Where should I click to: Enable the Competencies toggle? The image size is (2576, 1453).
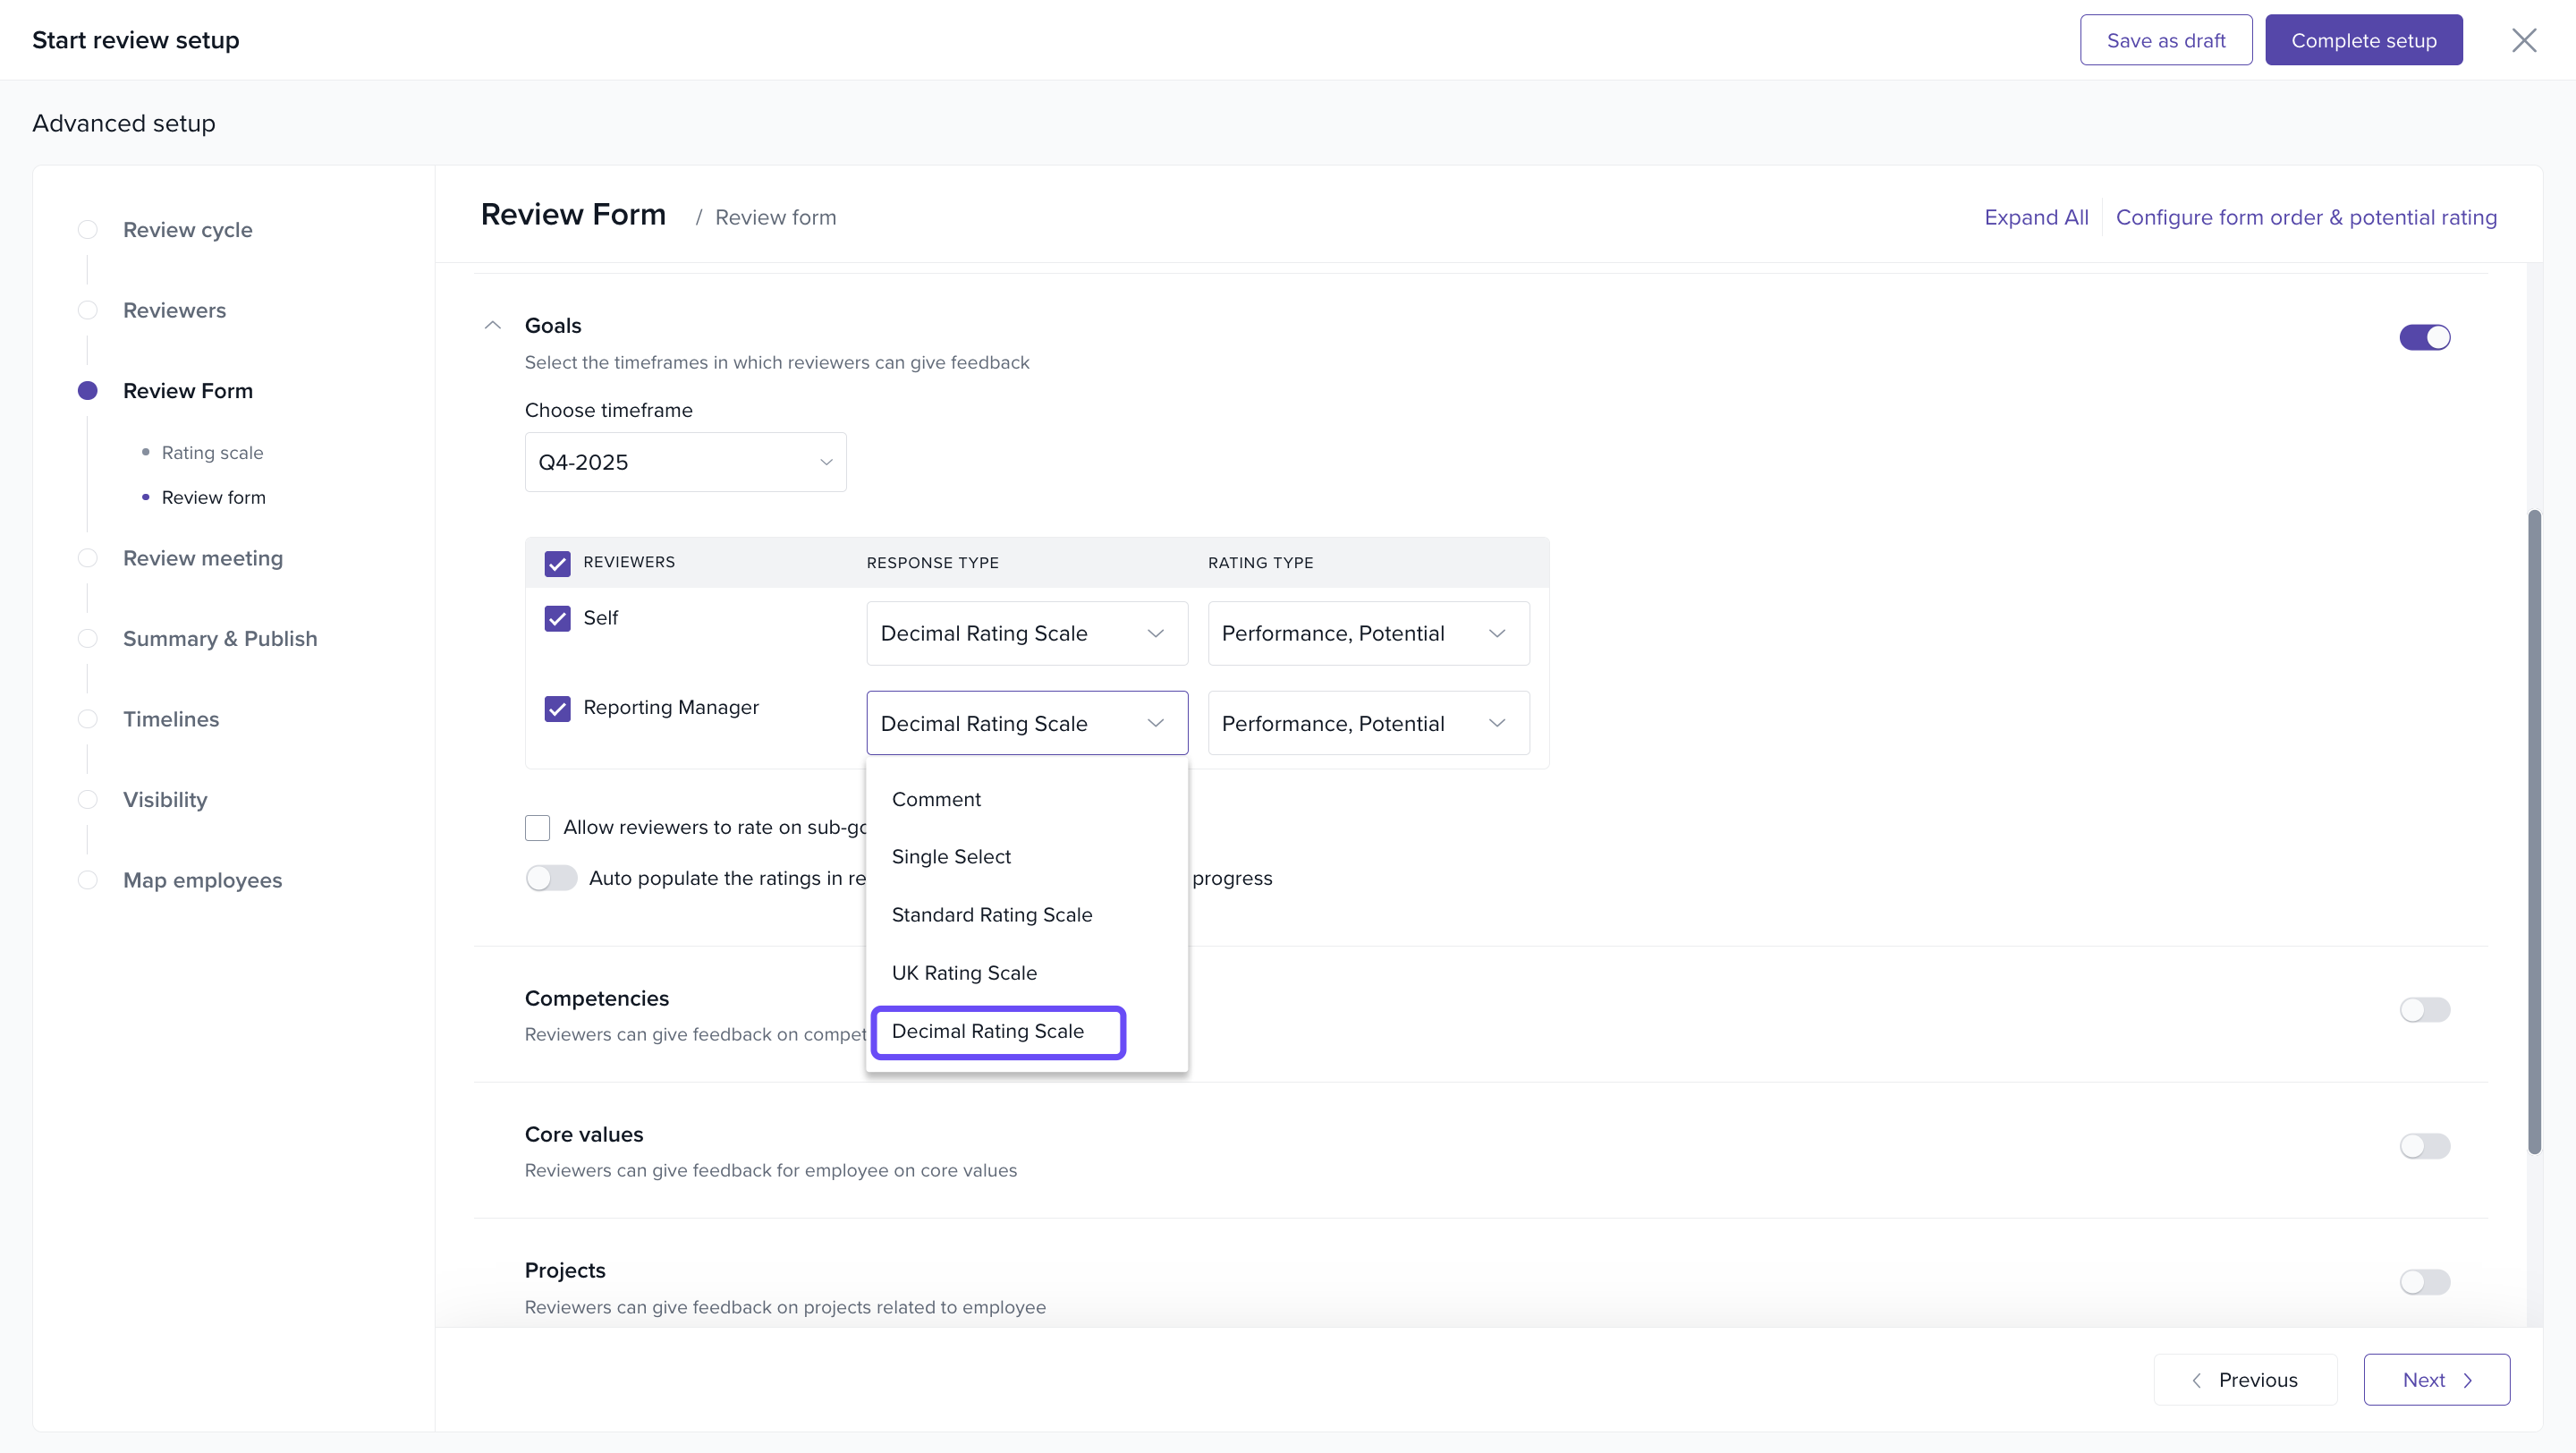tap(2424, 1010)
